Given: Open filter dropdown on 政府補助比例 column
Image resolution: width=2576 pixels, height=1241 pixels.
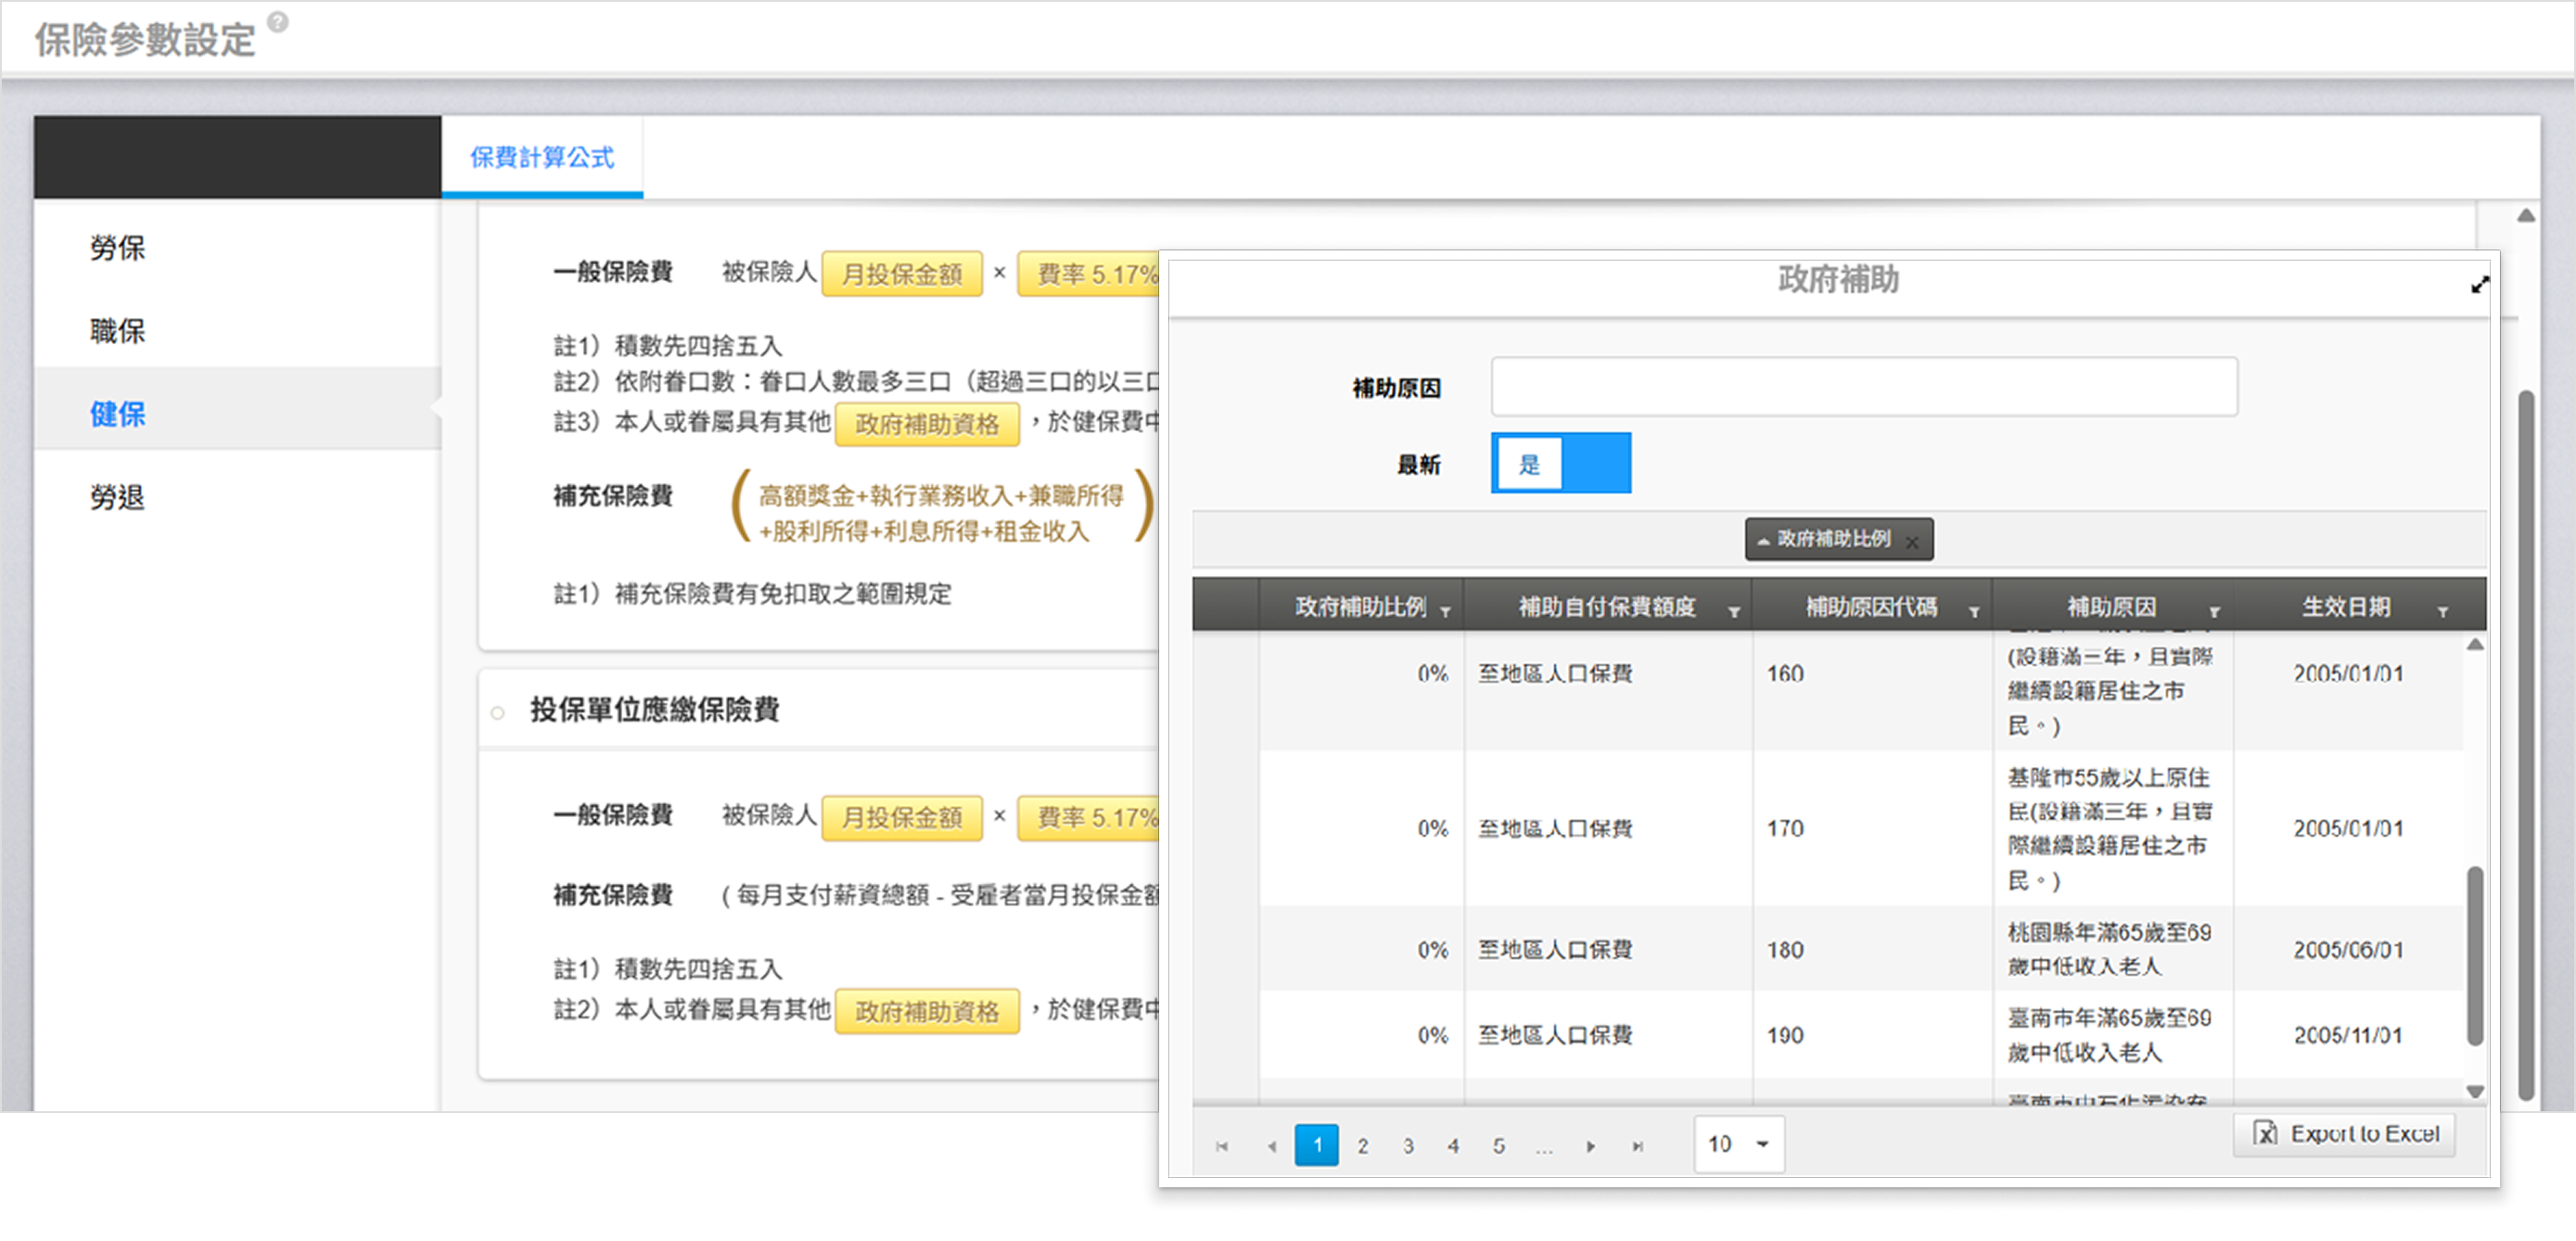Looking at the screenshot, I should pyautogui.click(x=1445, y=611).
